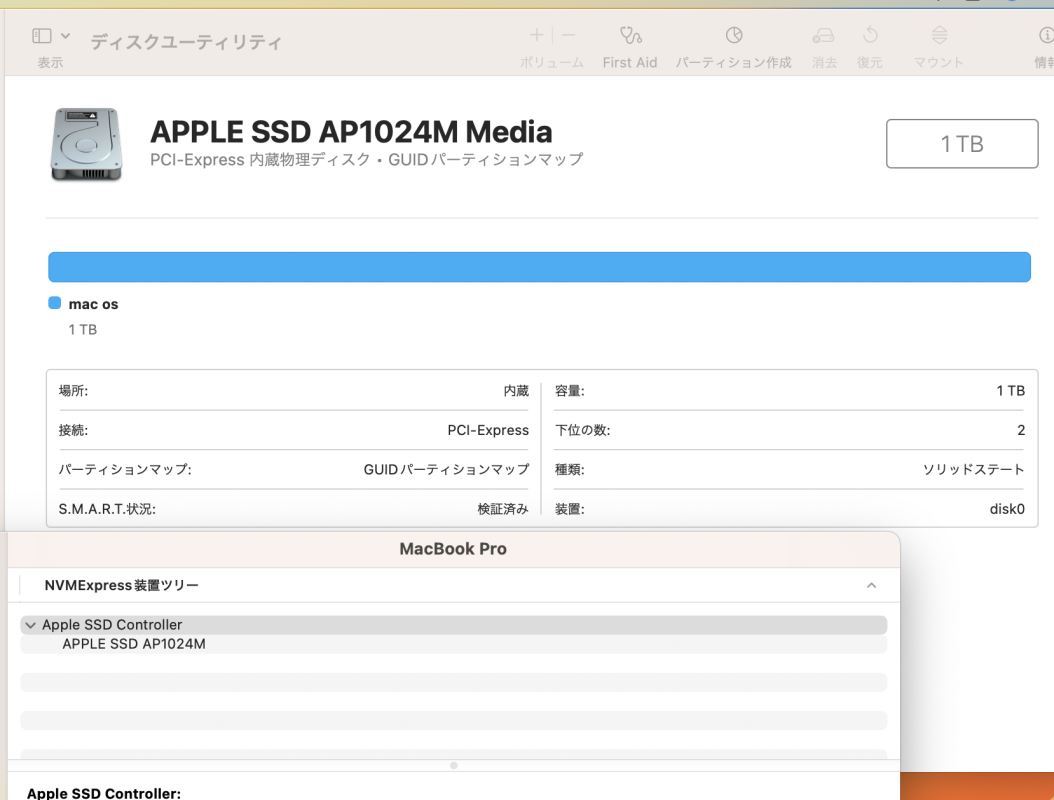The height and width of the screenshot is (800, 1054).
Task: Click the 復元 restore icon
Action: pyautogui.click(x=869, y=36)
